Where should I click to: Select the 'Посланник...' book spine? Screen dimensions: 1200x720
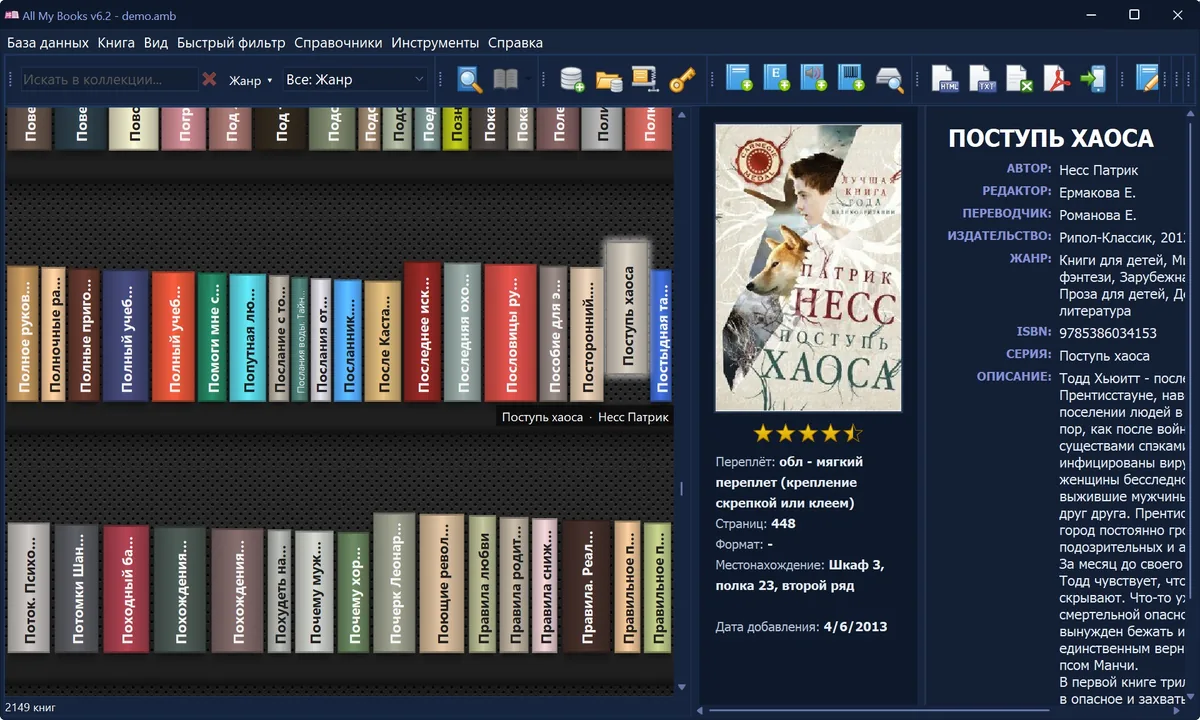[x=348, y=341]
